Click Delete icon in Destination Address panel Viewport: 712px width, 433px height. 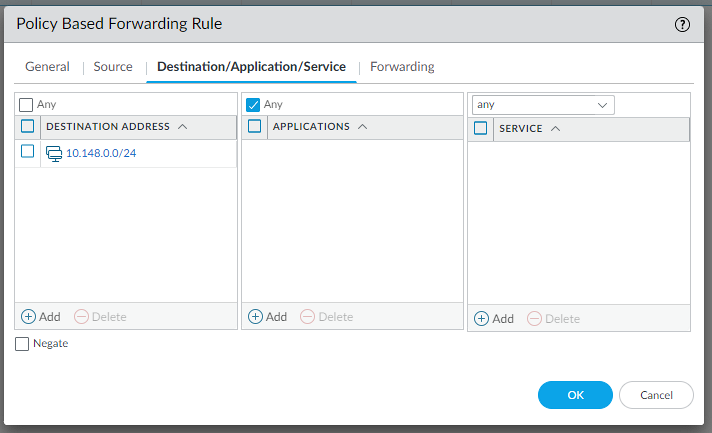83,316
